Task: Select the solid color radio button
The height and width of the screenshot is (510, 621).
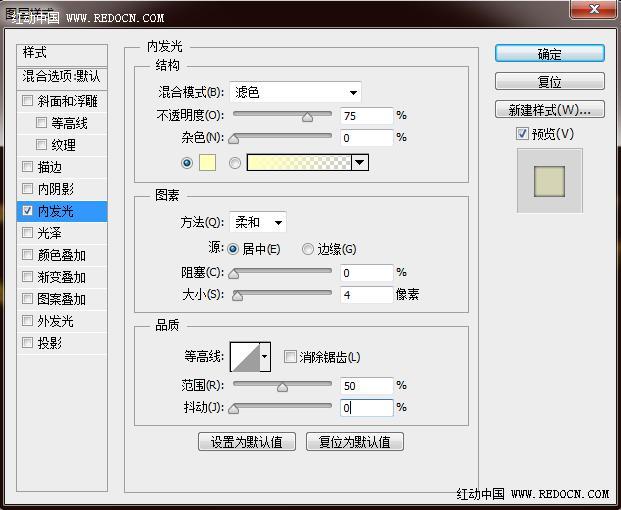Action: (187, 163)
